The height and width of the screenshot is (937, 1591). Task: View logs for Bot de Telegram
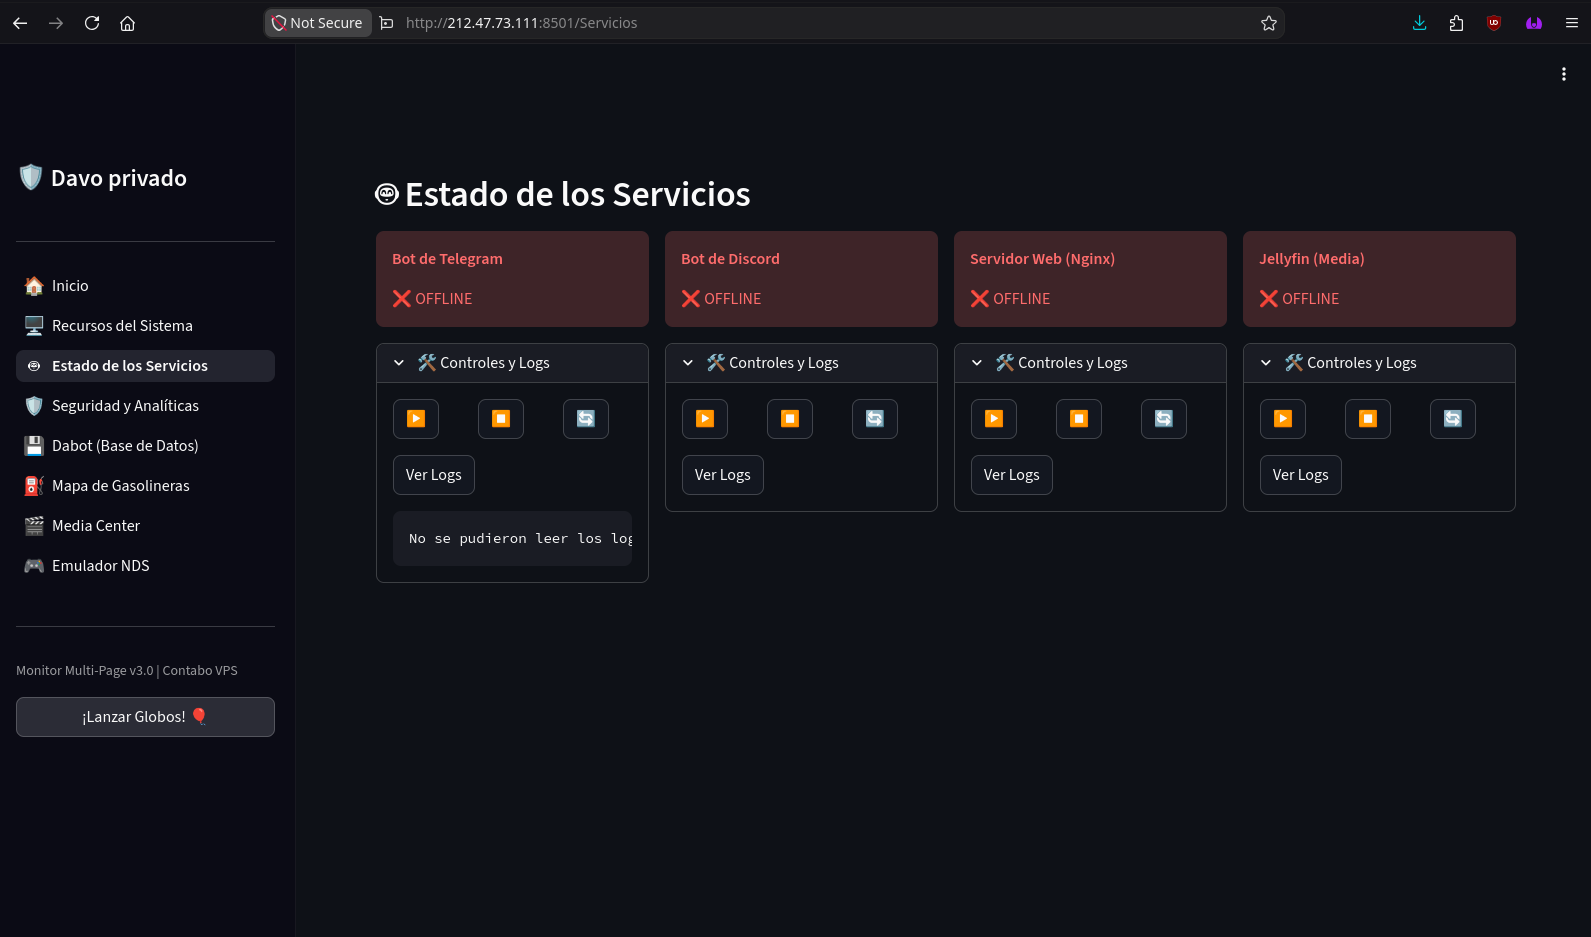point(434,475)
